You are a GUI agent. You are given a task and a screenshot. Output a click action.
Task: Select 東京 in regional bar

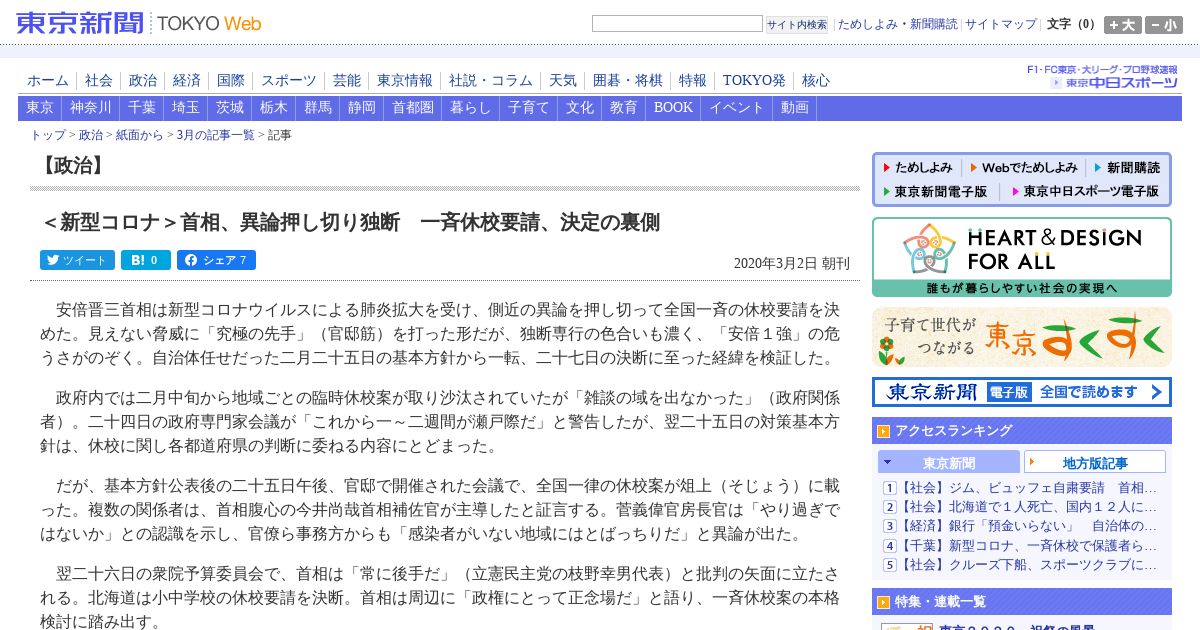point(40,108)
